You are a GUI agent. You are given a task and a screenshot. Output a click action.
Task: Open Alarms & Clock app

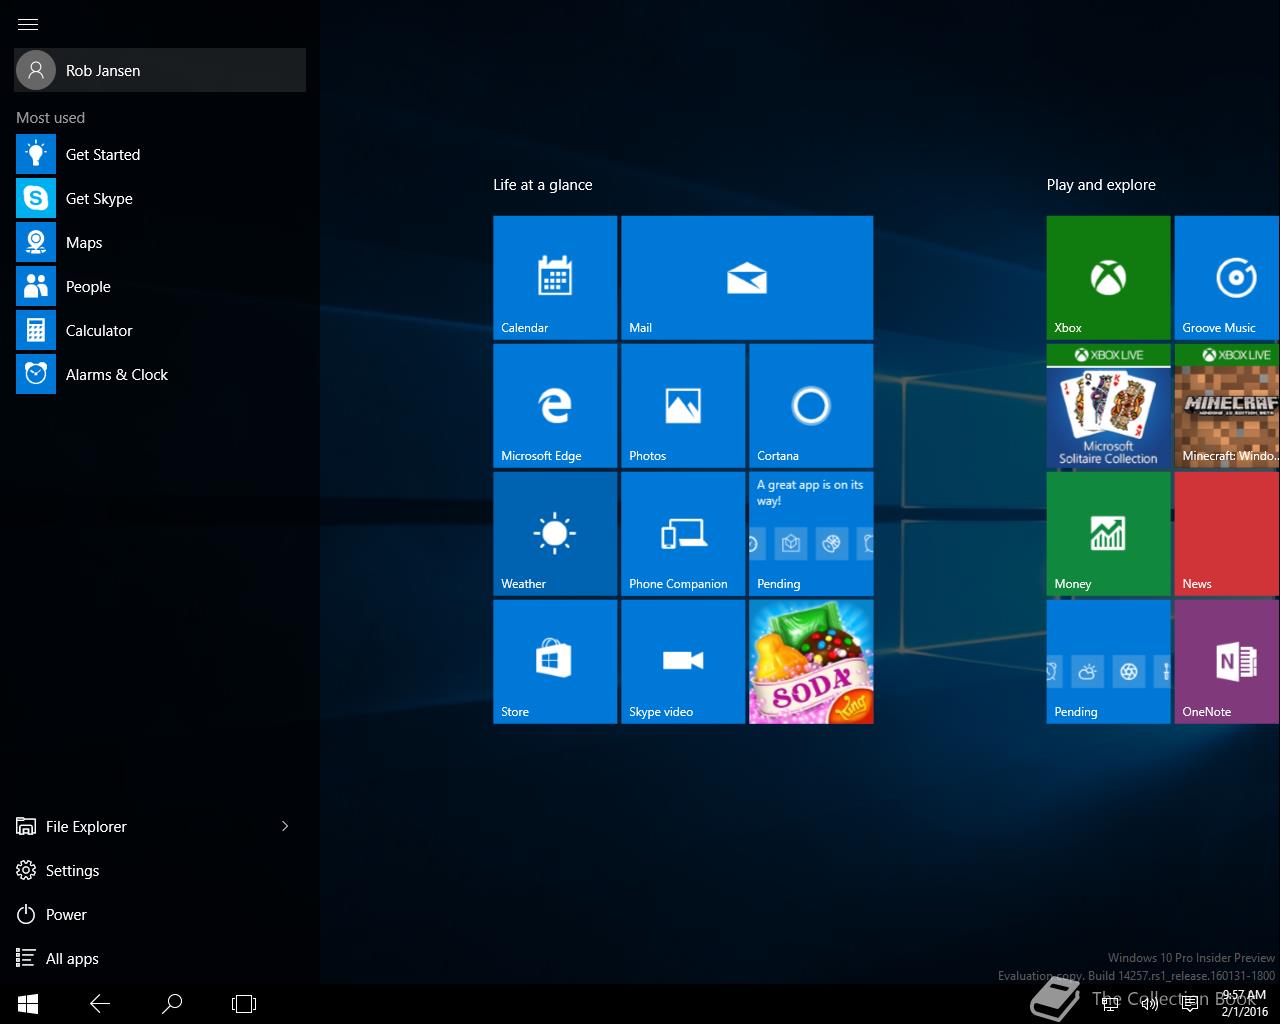coord(160,374)
